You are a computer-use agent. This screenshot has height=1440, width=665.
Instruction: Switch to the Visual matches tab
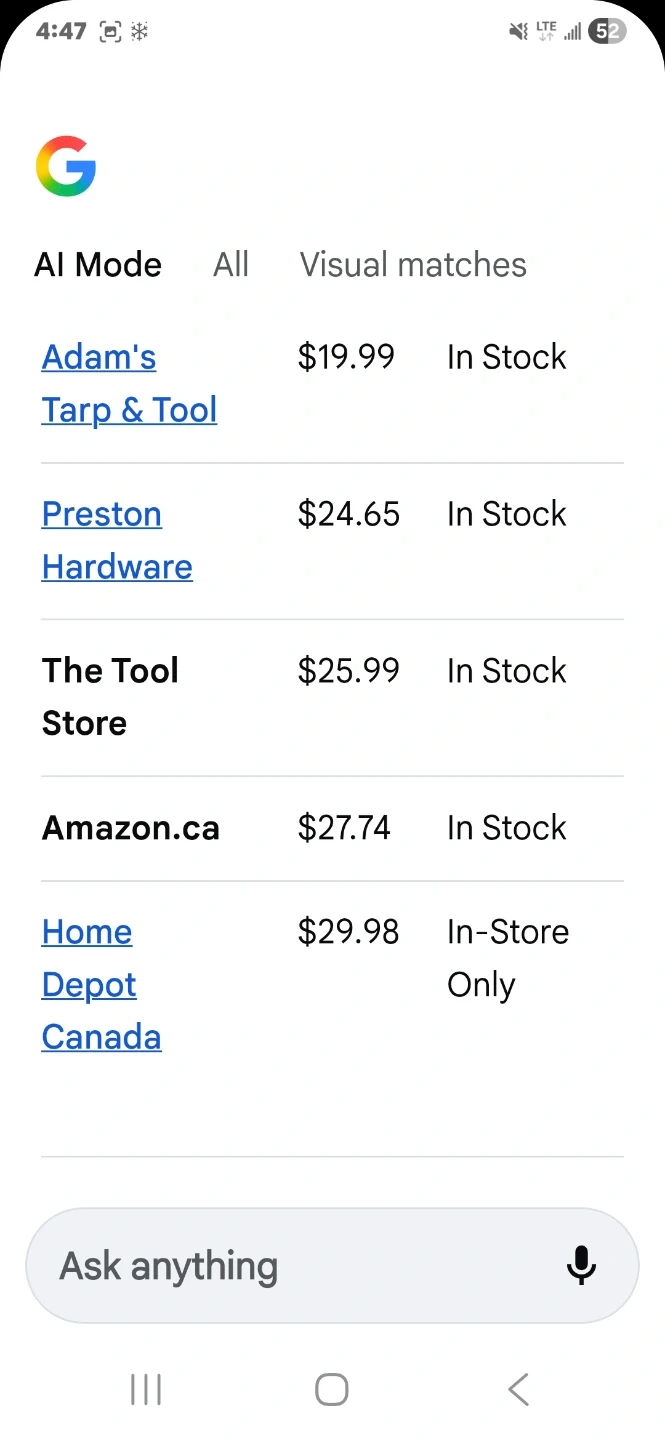pos(413,265)
